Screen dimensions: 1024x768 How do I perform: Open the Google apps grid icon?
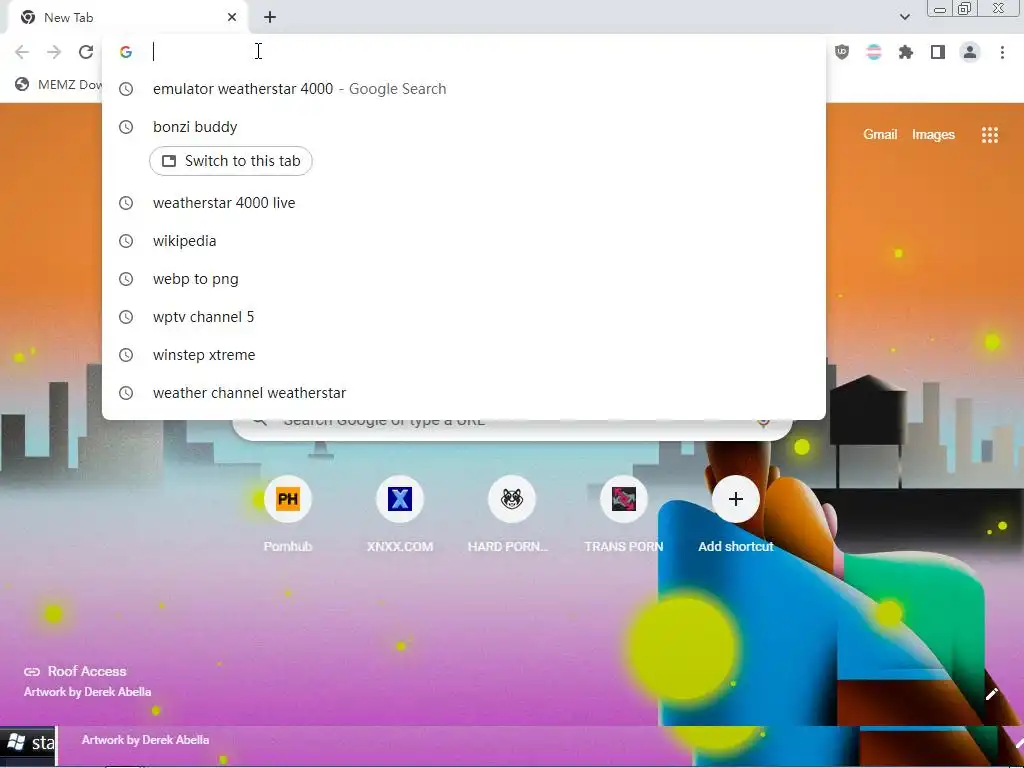coord(989,135)
